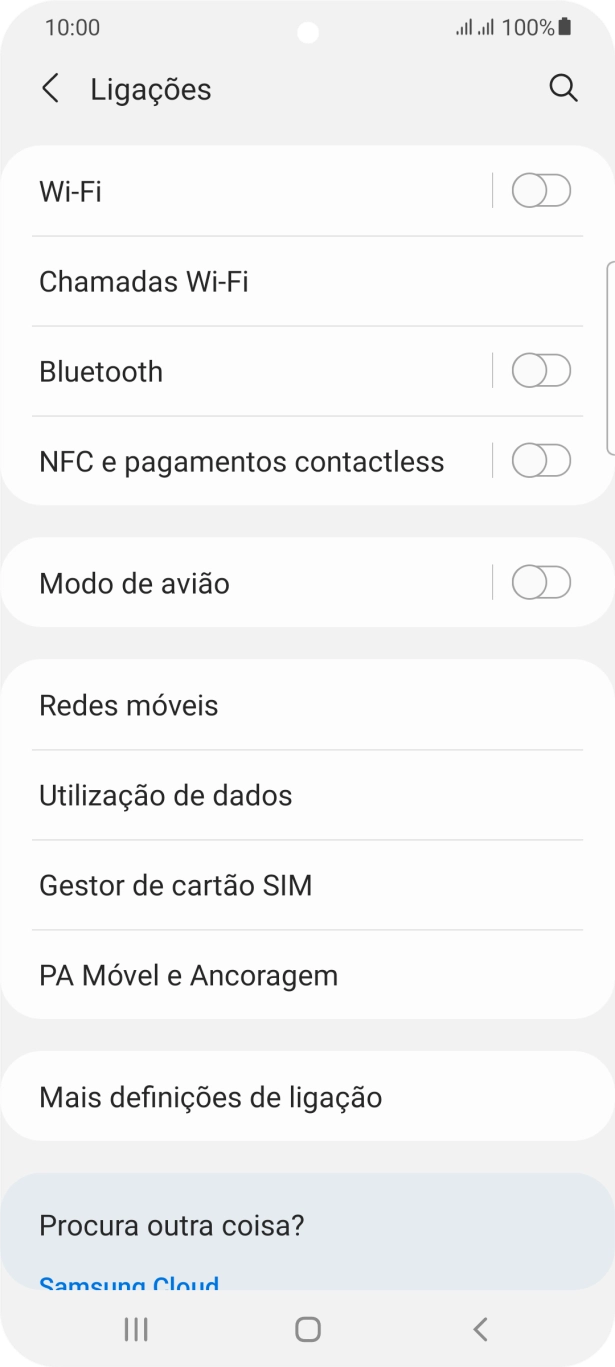Enable the Wi-Fi toggle
This screenshot has height=1367, width=615.
539,191
